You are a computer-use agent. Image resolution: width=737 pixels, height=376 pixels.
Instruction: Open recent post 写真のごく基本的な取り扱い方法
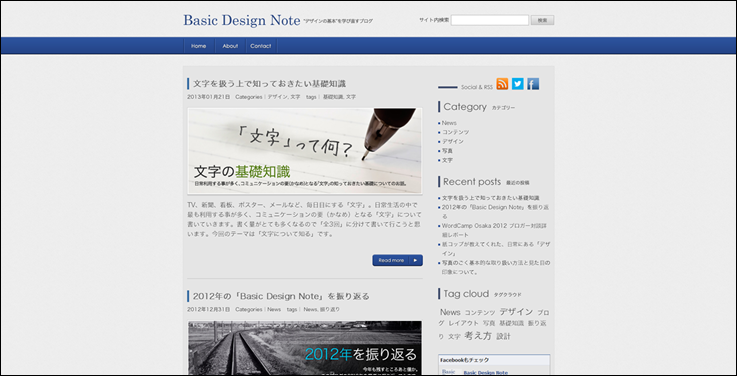[496, 267]
